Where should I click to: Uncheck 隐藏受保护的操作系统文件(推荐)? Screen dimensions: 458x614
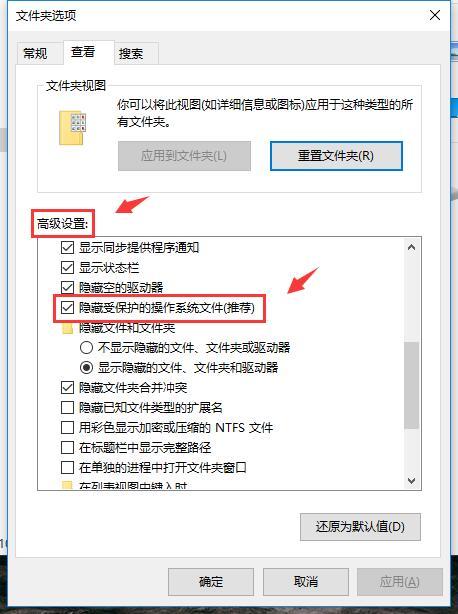pyautogui.click(x=67, y=307)
